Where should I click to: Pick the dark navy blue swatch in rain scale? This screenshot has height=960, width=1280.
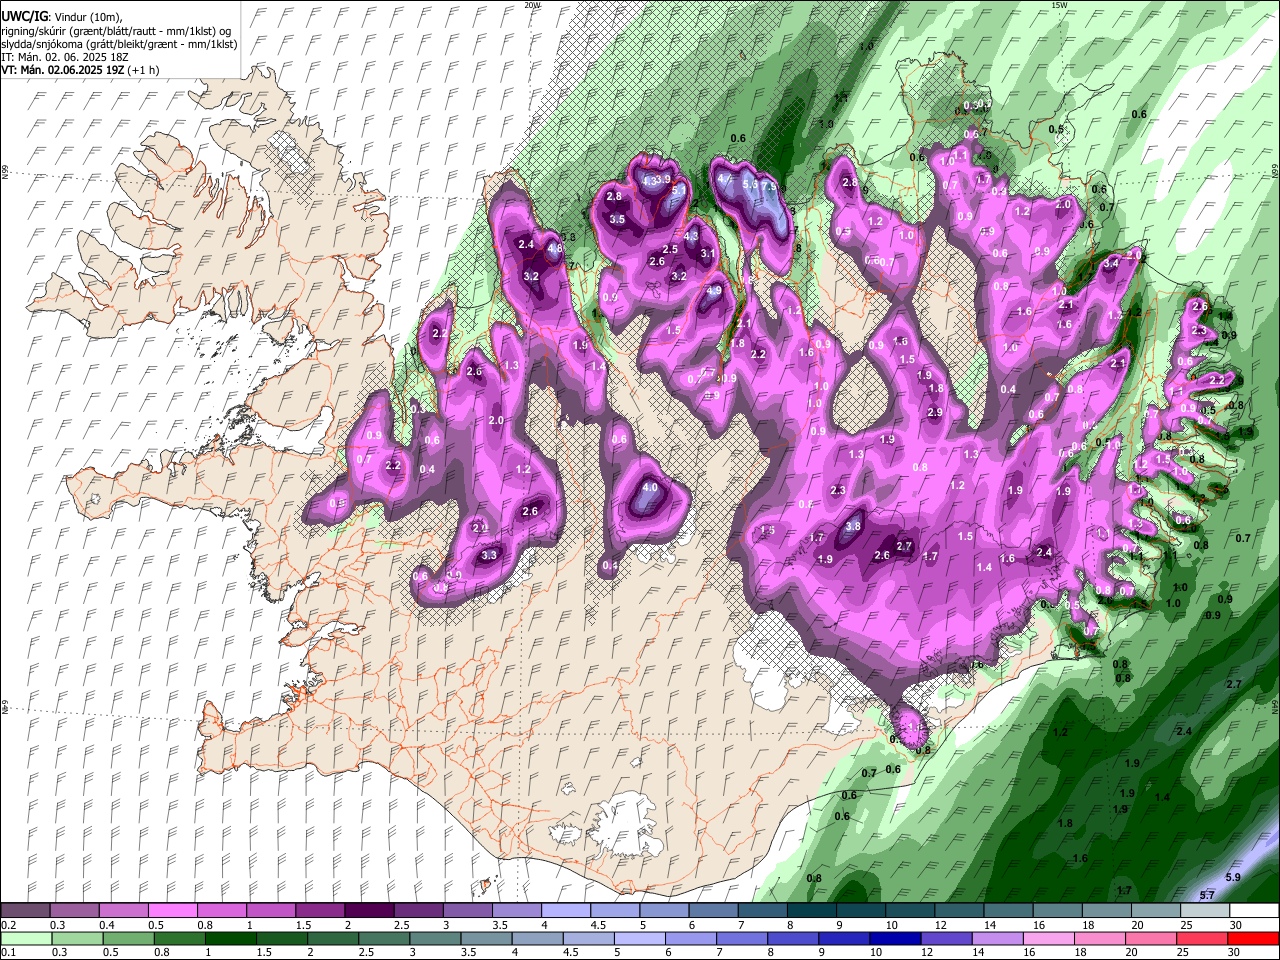[x=894, y=938]
